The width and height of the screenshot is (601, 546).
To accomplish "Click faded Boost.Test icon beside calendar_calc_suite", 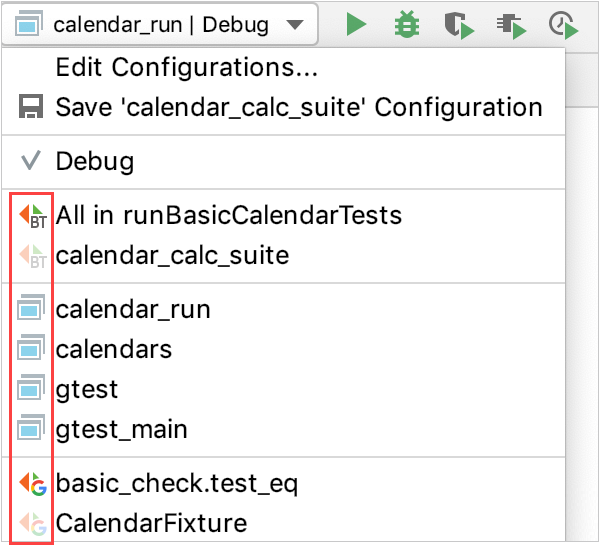I will [33, 256].
